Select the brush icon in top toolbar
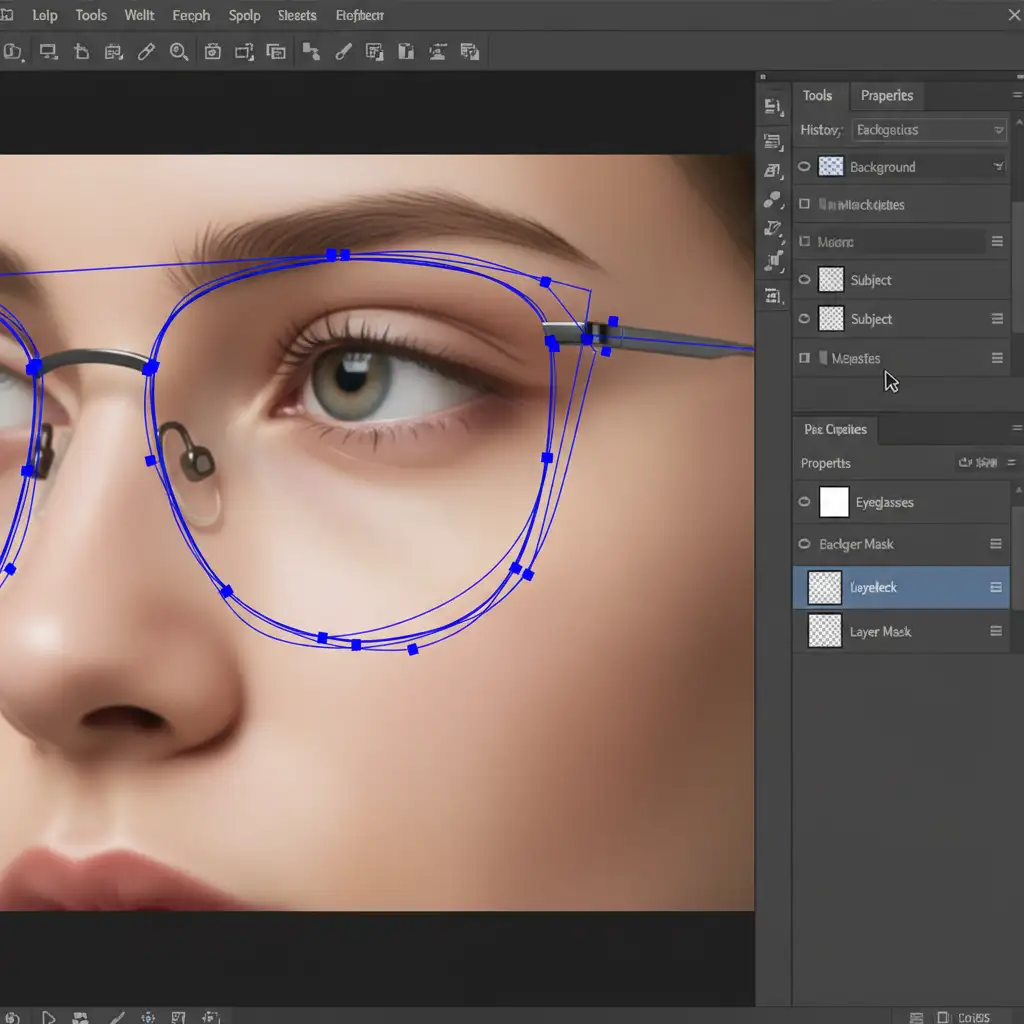Screen dimensions: 1024x1024 tap(342, 52)
